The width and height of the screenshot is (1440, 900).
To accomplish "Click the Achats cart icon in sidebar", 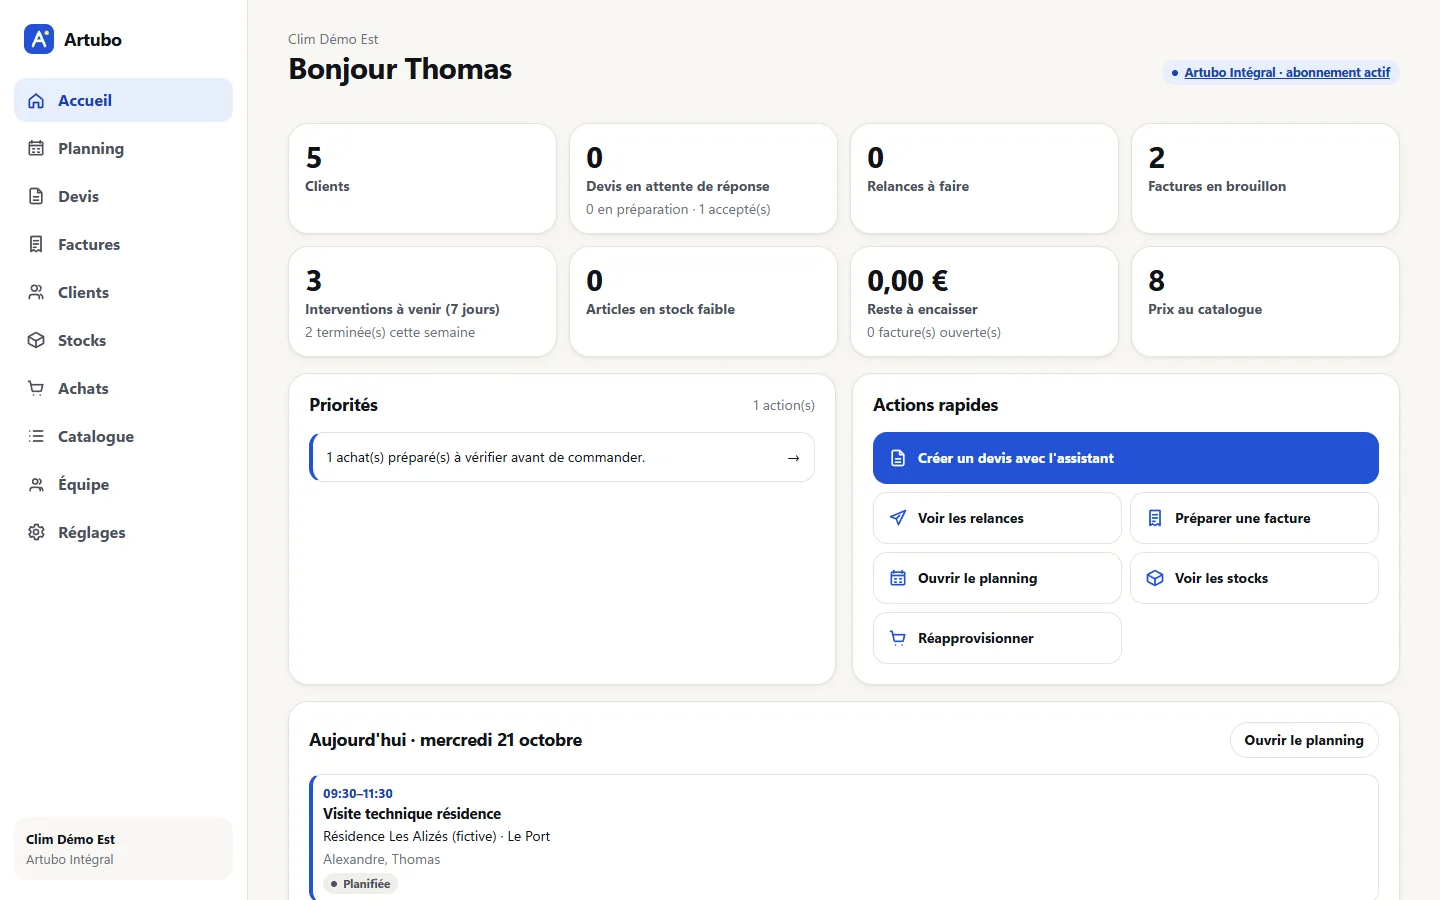I will click(x=36, y=389).
